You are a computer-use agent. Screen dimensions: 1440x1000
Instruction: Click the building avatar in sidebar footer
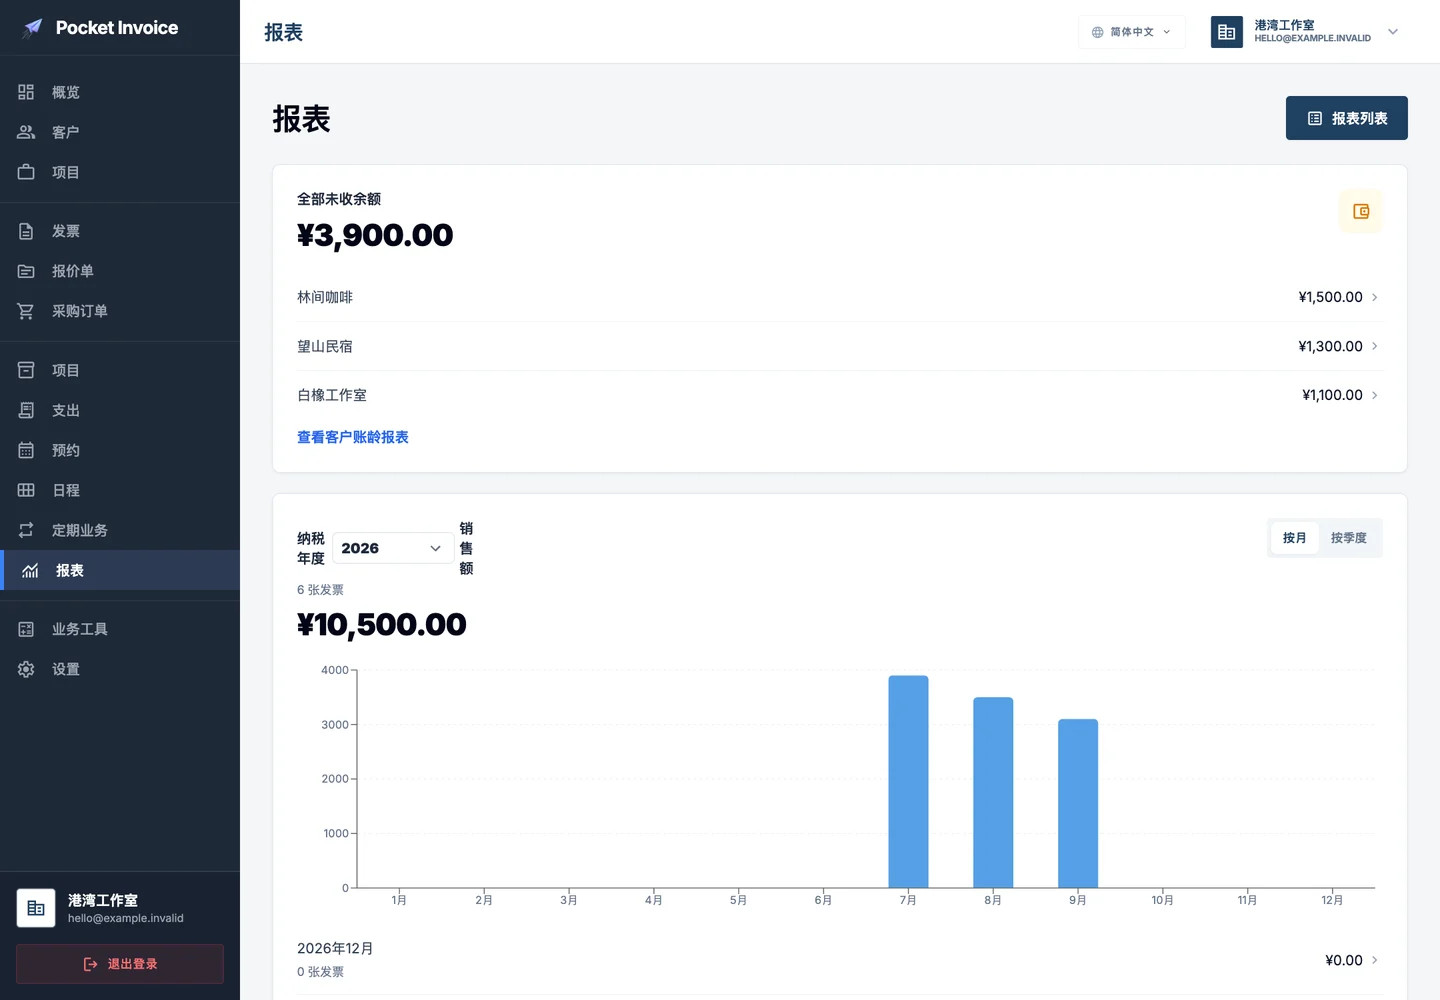[x=36, y=908]
